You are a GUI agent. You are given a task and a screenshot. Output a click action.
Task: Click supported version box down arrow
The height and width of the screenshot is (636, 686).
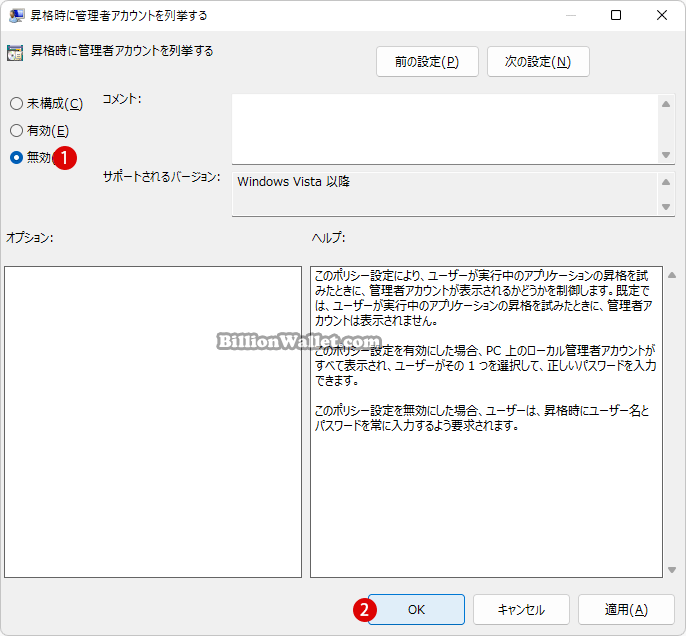click(666, 206)
